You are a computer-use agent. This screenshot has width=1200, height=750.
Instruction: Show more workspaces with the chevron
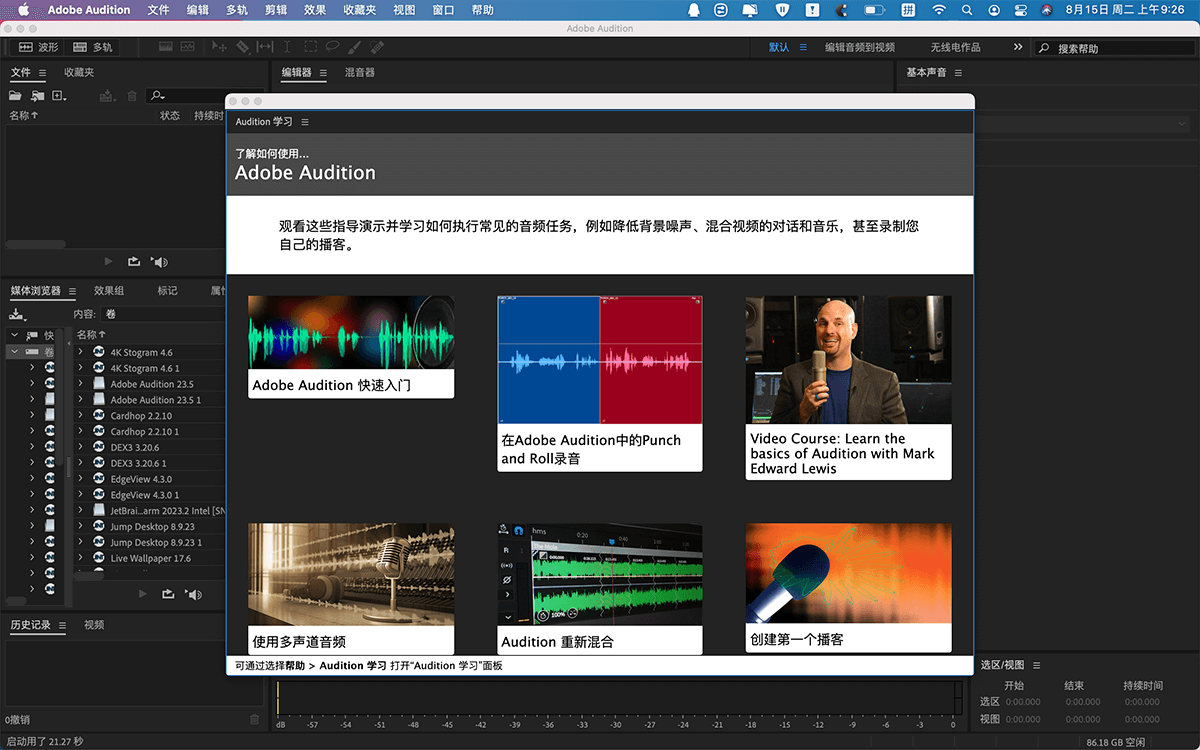tap(1018, 47)
